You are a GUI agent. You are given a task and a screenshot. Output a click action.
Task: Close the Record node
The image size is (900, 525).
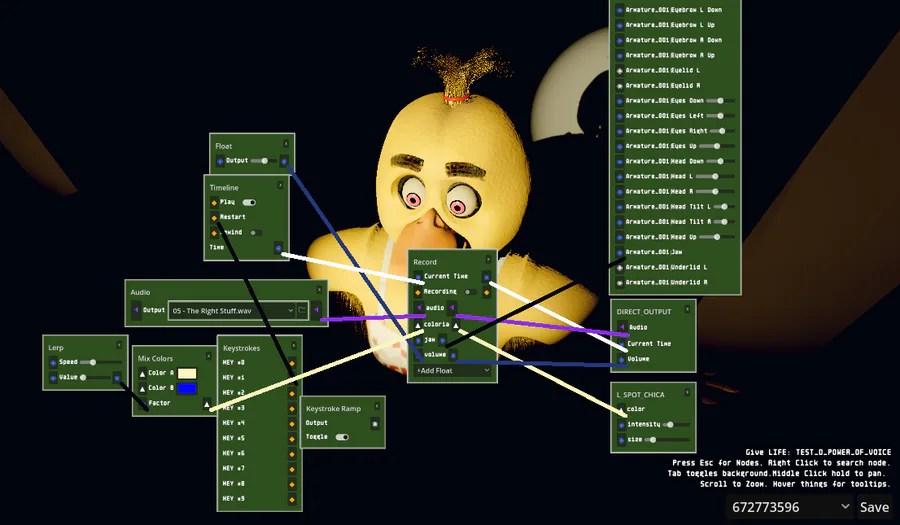click(488, 259)
